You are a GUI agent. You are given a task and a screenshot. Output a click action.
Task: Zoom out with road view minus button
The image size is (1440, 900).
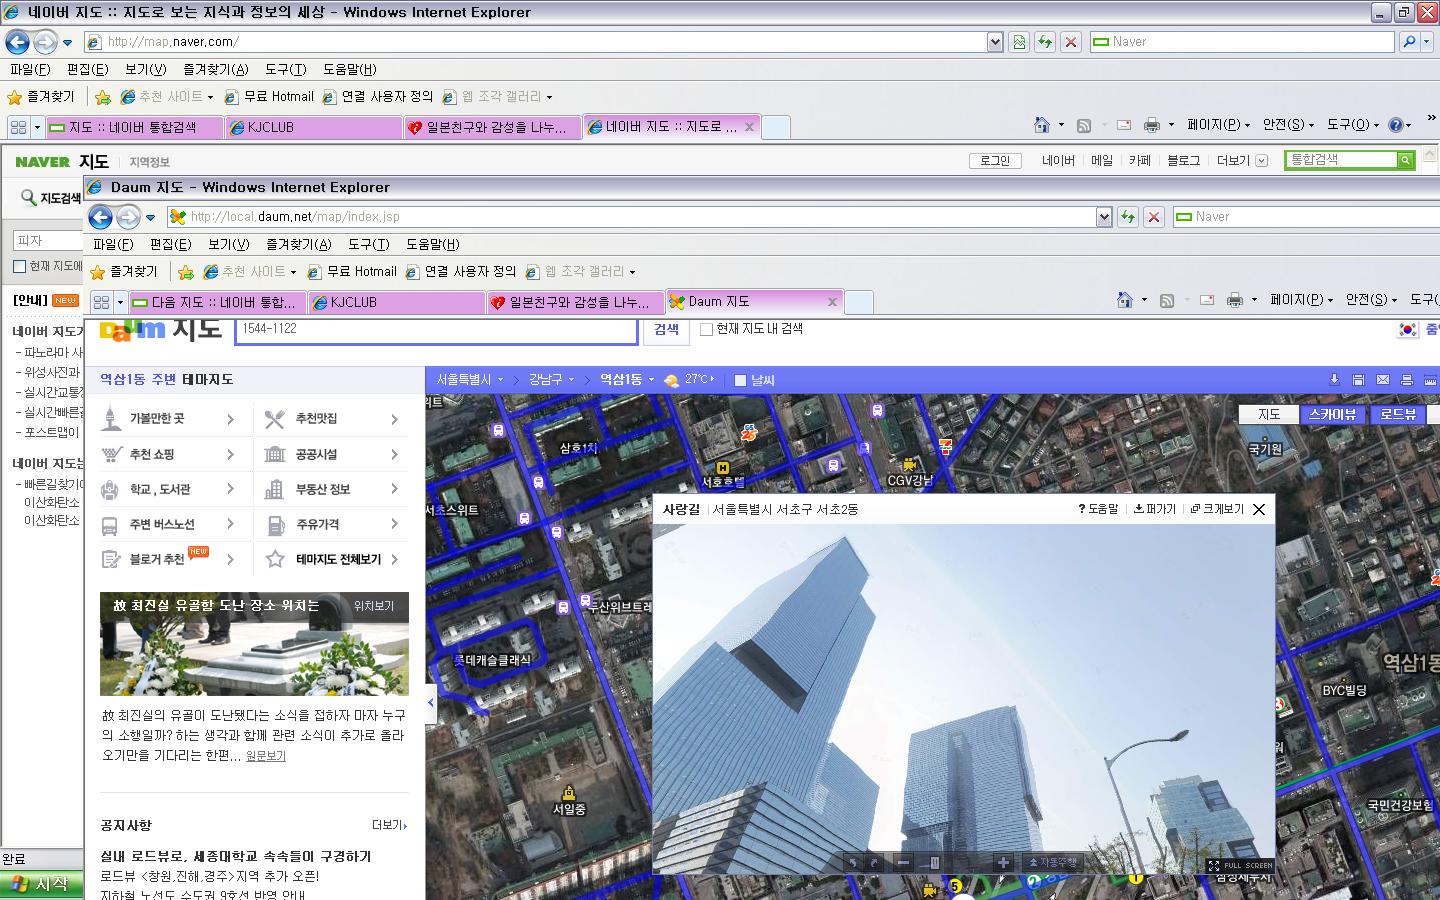pyautogui.click(x=903, y=863)
